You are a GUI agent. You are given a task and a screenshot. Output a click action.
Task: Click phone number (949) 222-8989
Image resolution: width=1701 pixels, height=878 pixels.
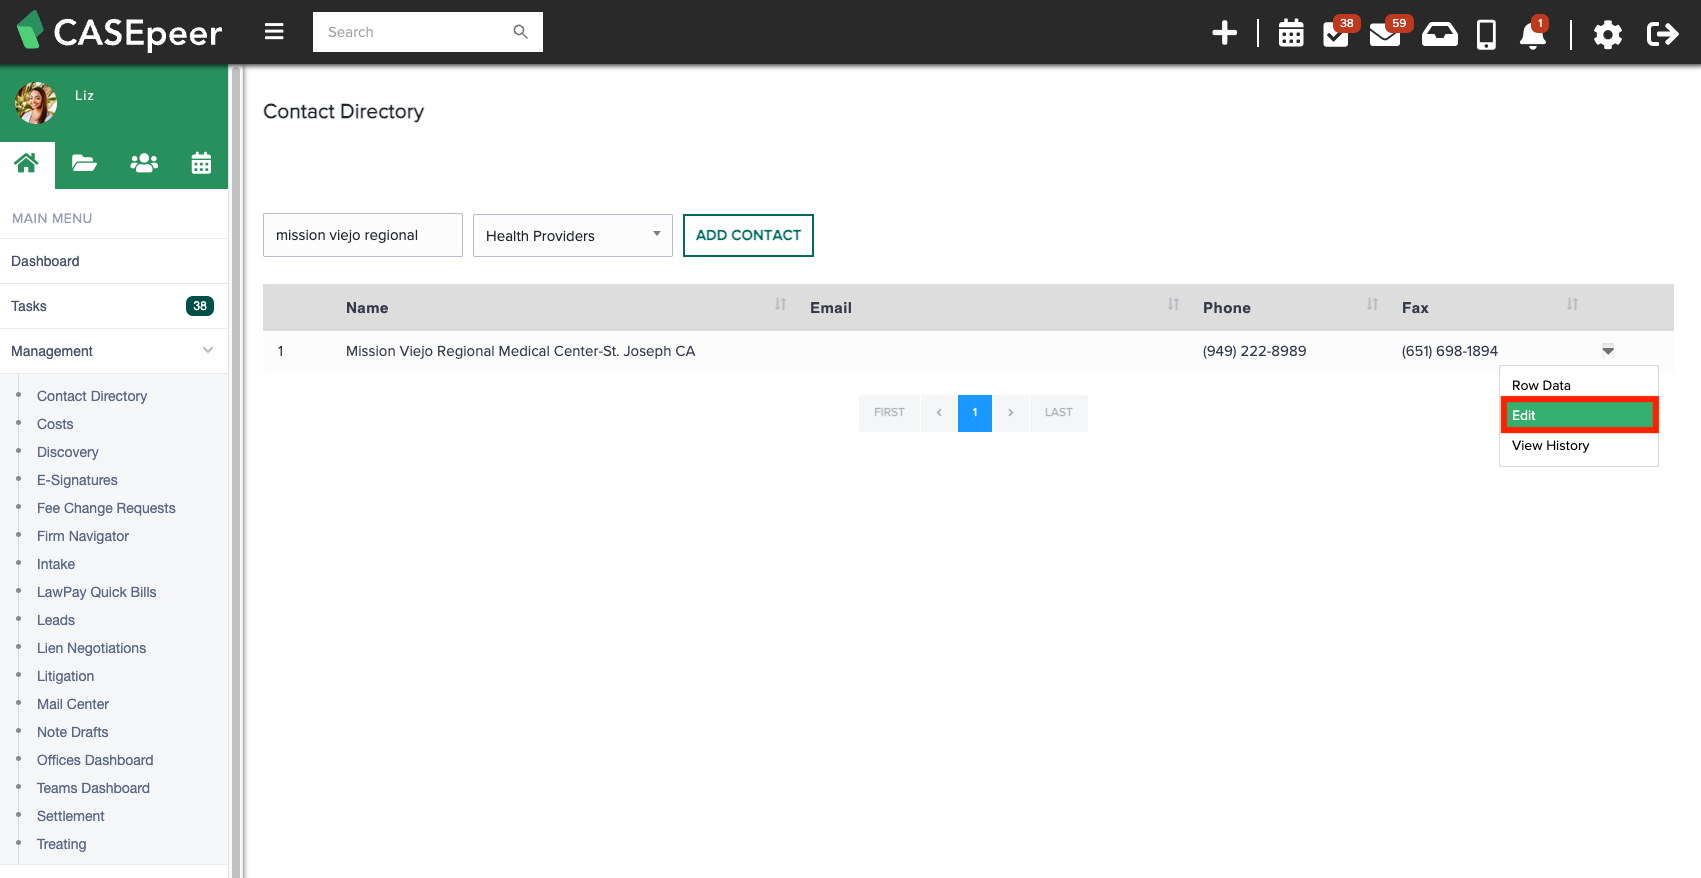(1254, 351)
